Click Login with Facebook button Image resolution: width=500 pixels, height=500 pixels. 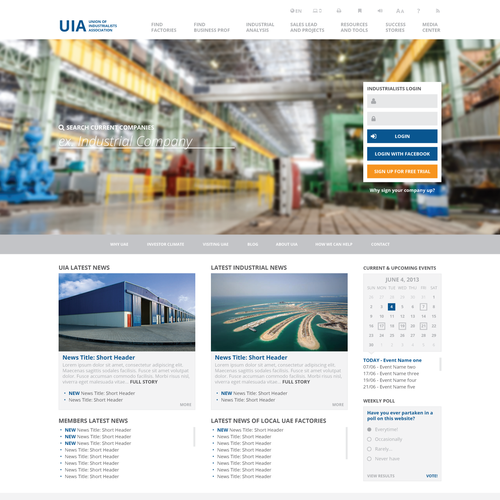pos(402,154)
